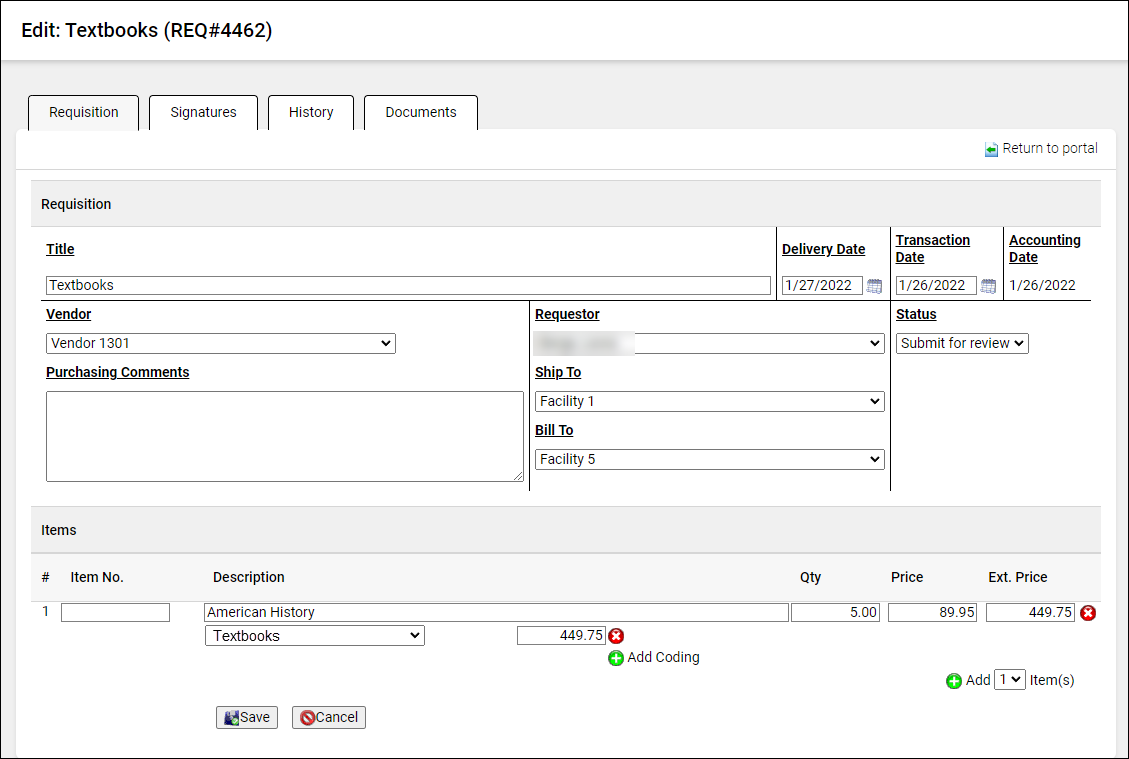Open the item quantity dropdown next to Add
This screenshot has height=759, width=1129.
tap(1010, 679)
